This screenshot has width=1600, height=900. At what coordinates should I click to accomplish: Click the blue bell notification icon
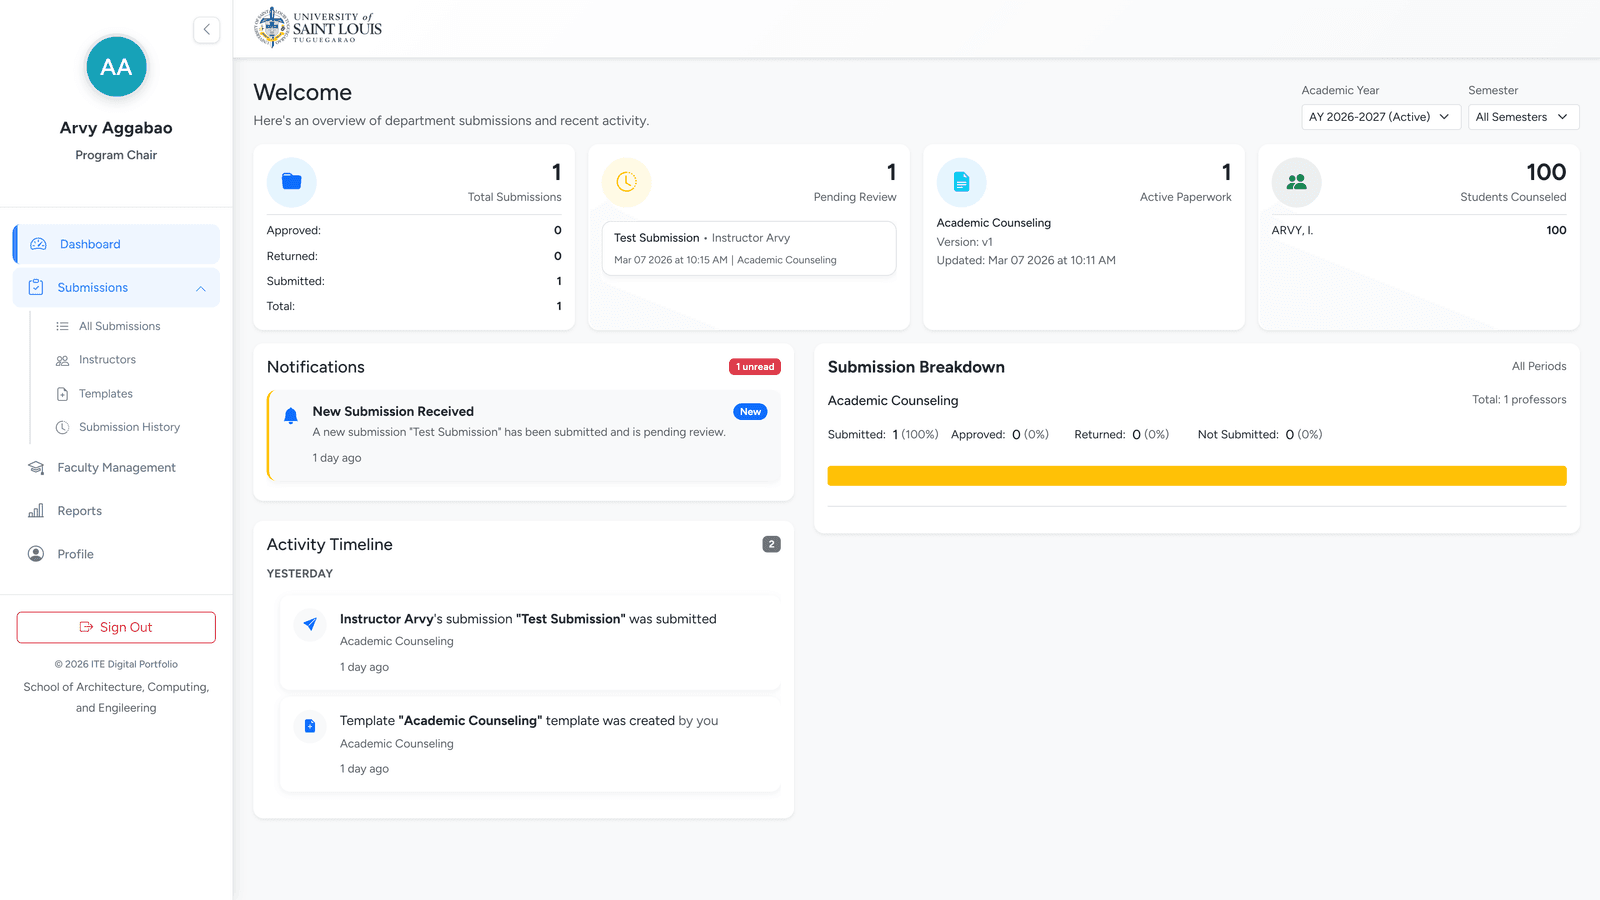point(291,416)
